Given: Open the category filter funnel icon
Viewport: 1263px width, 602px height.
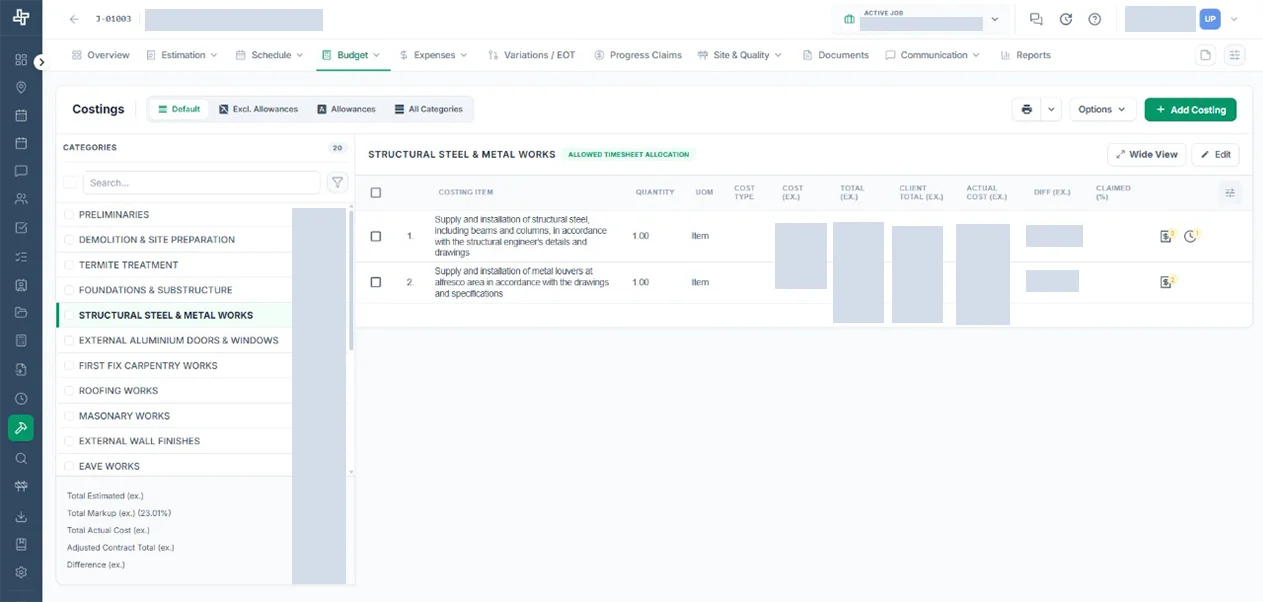Looking at the screenshot, I should [x=337, y=182].
